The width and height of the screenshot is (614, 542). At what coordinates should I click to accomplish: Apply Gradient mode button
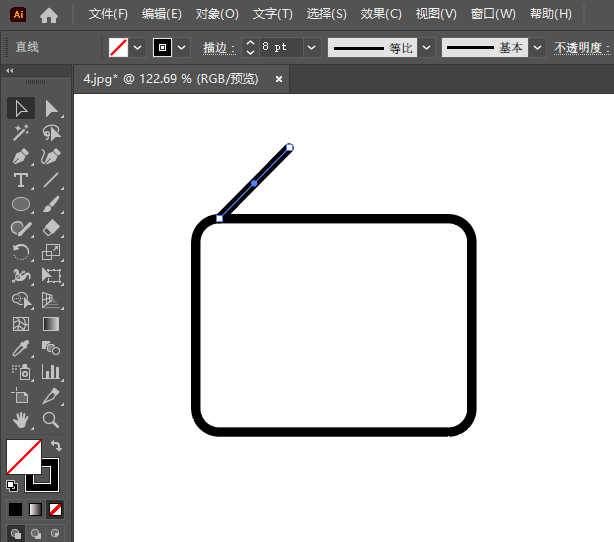pyautogui.click(x=35, y=510)
